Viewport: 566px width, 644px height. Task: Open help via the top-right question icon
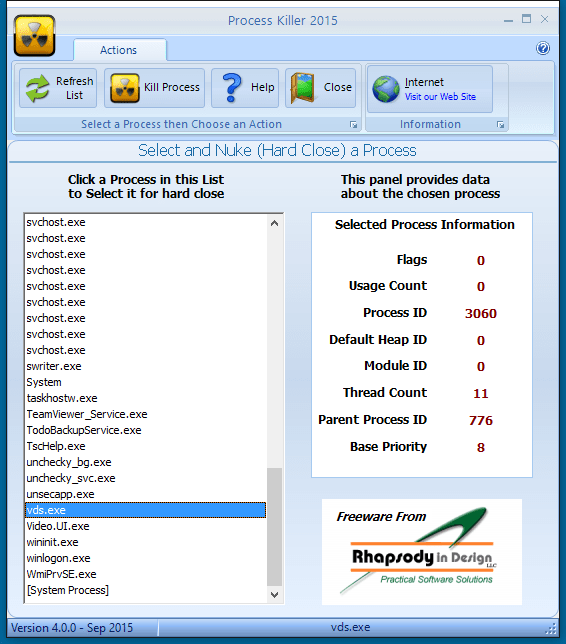click(543, 48)
